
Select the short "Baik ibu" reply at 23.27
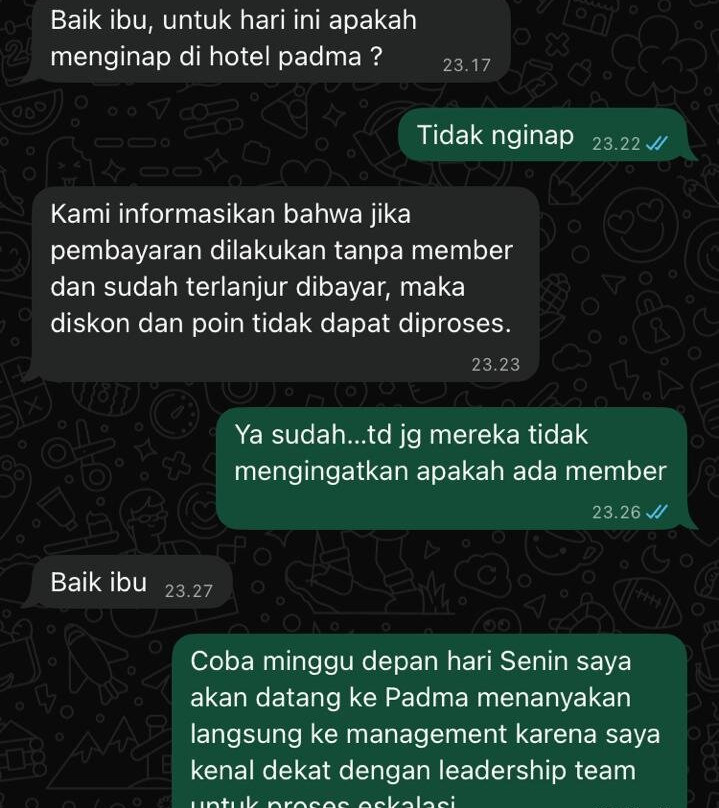pos(130,582)
